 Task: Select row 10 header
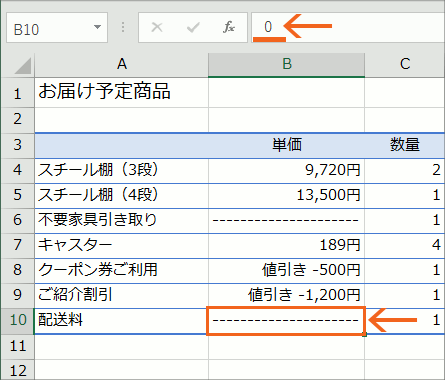point(17,321)
